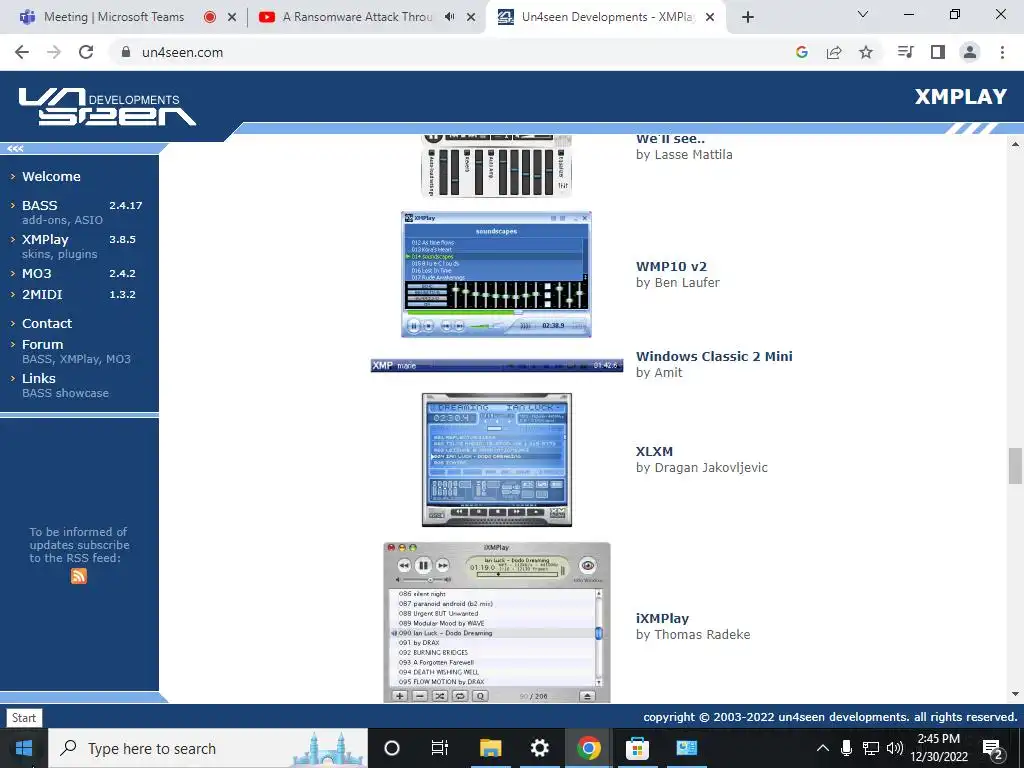The height and width of the screenshot is (768, 1024).
Task: Open the Chrome tab search dropdown arrow
Action: point(863,14)
